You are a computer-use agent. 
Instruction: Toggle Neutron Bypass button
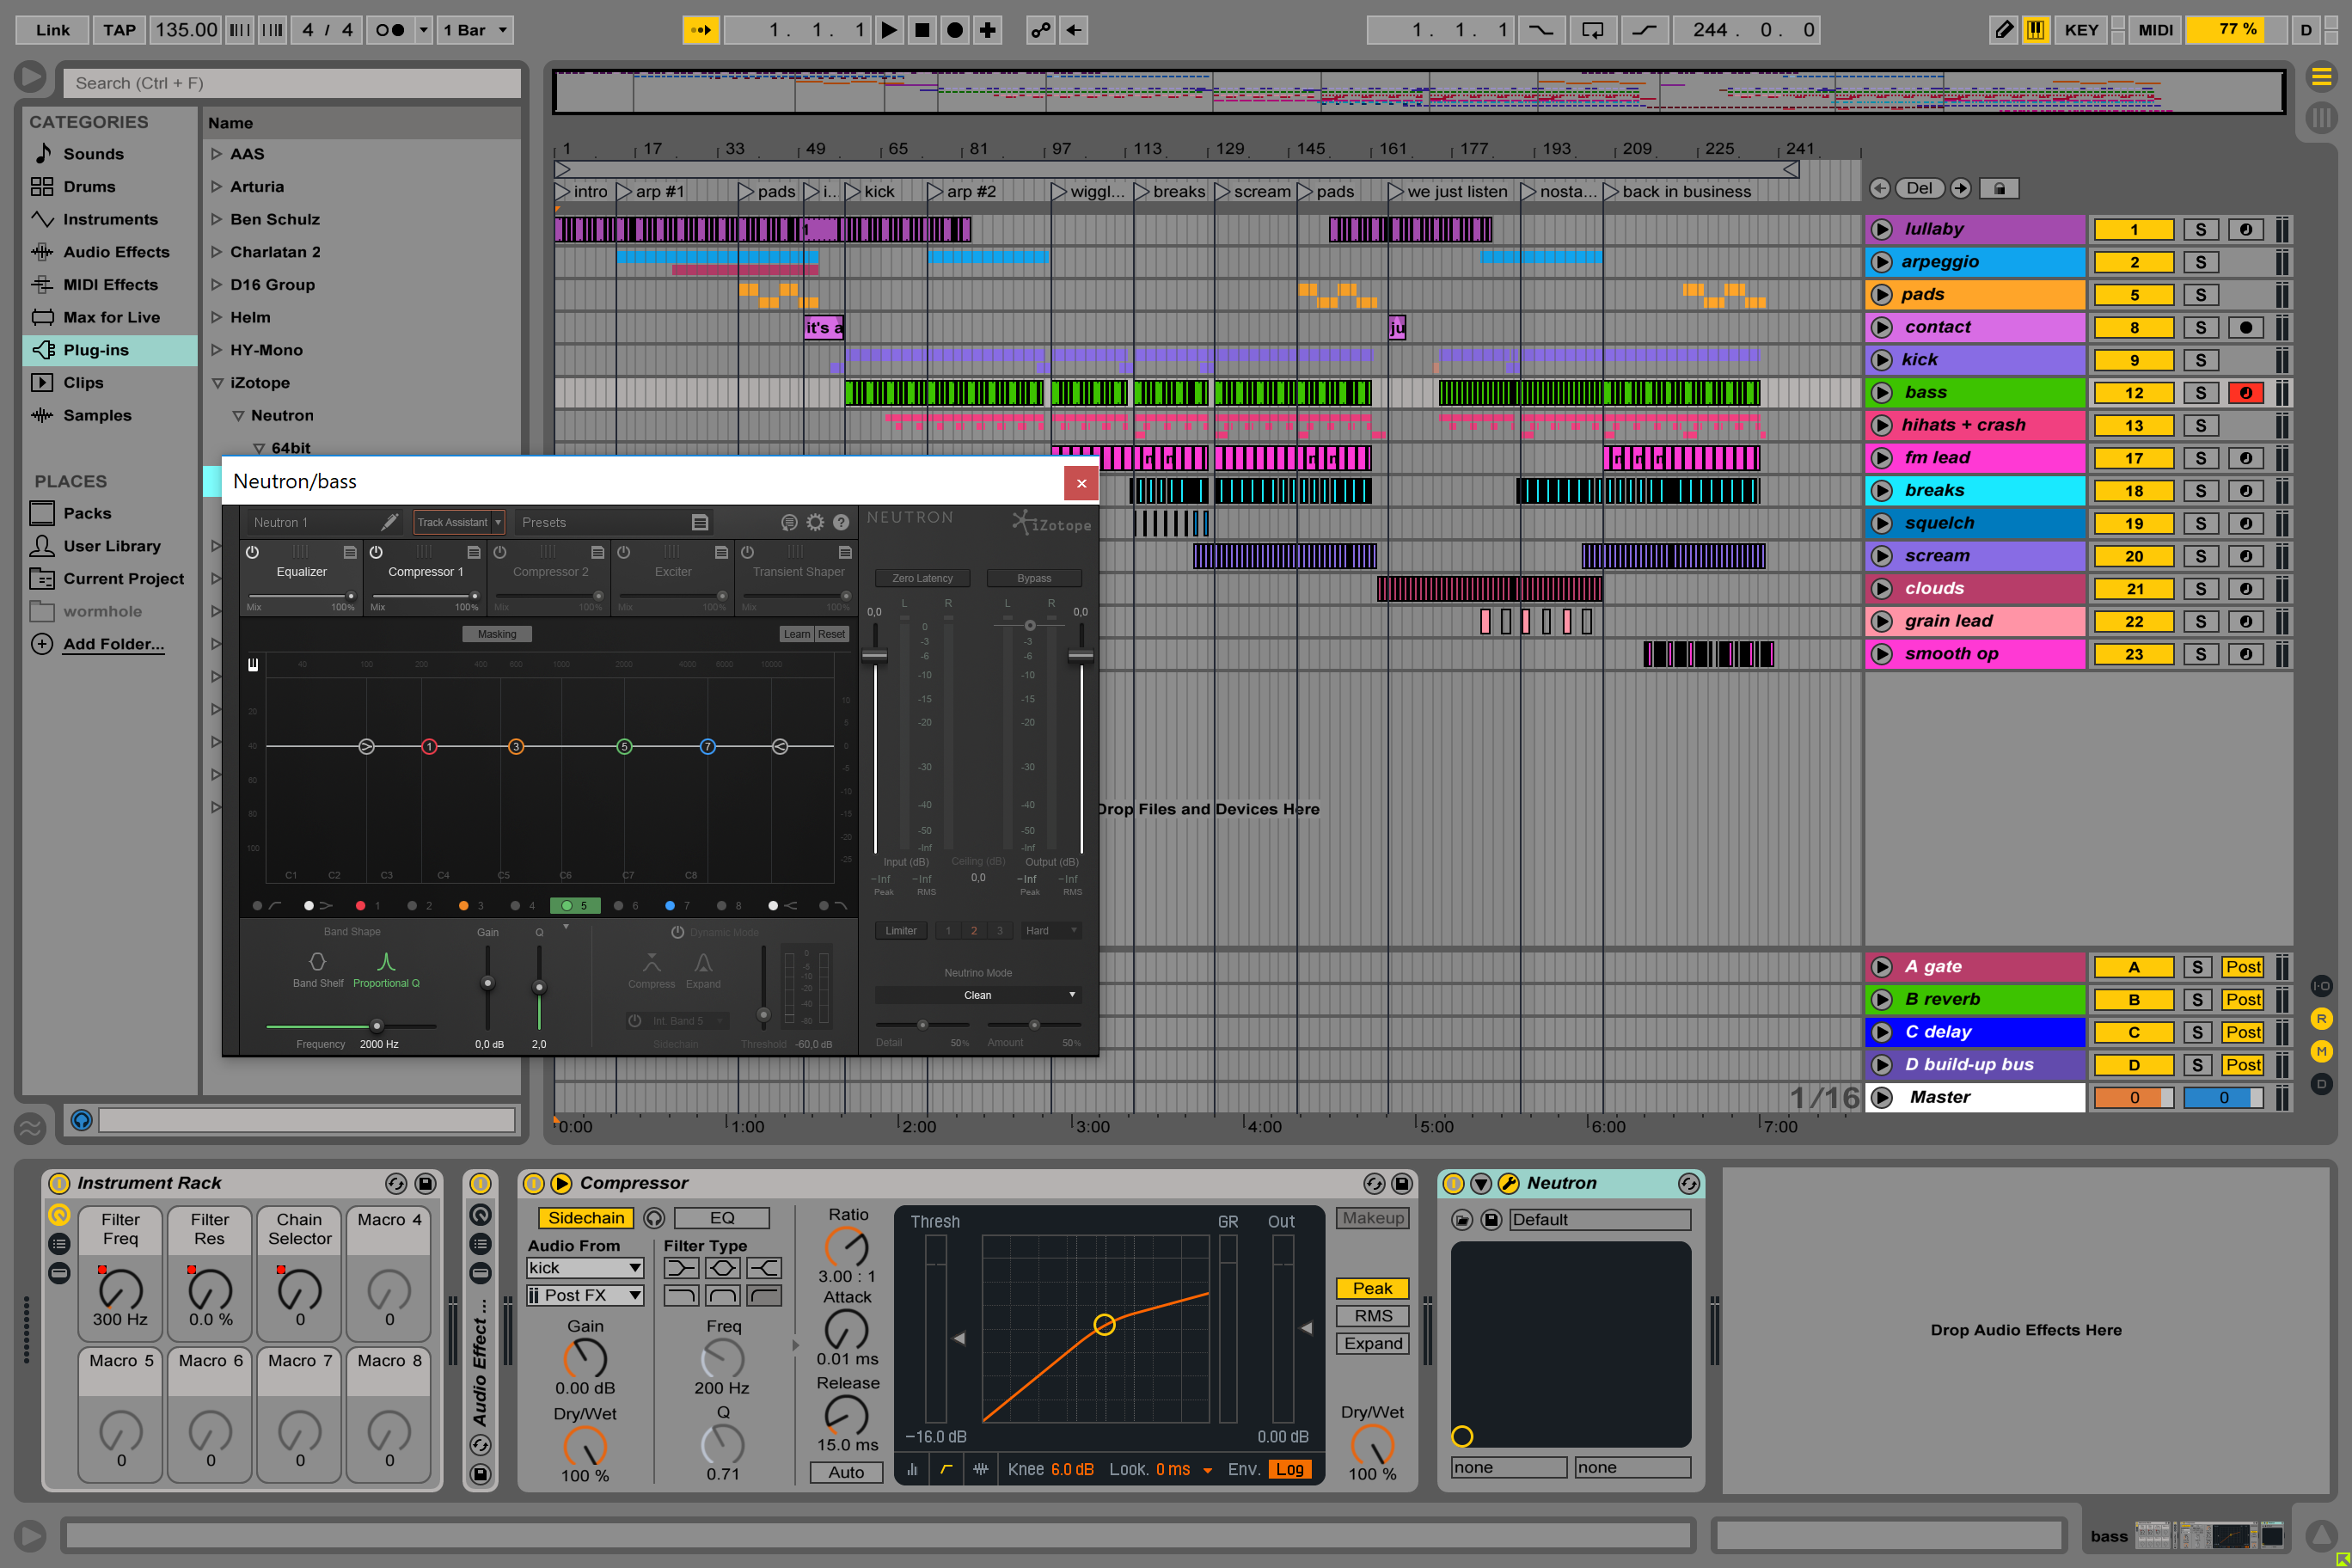[1034, 578]
